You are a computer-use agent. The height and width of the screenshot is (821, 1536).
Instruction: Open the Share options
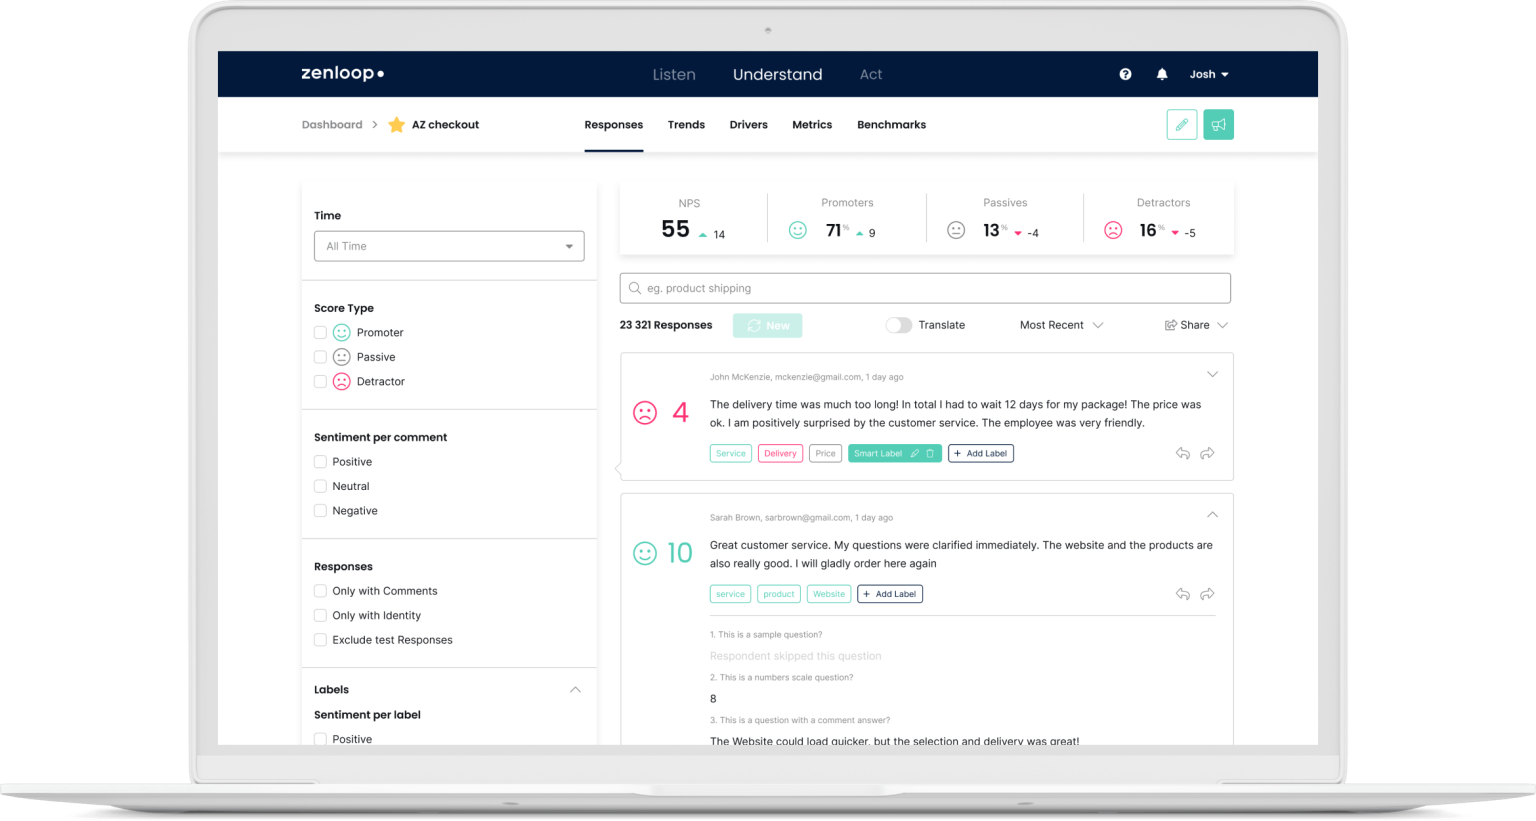pyautogui.click(x=1196, y=324)
